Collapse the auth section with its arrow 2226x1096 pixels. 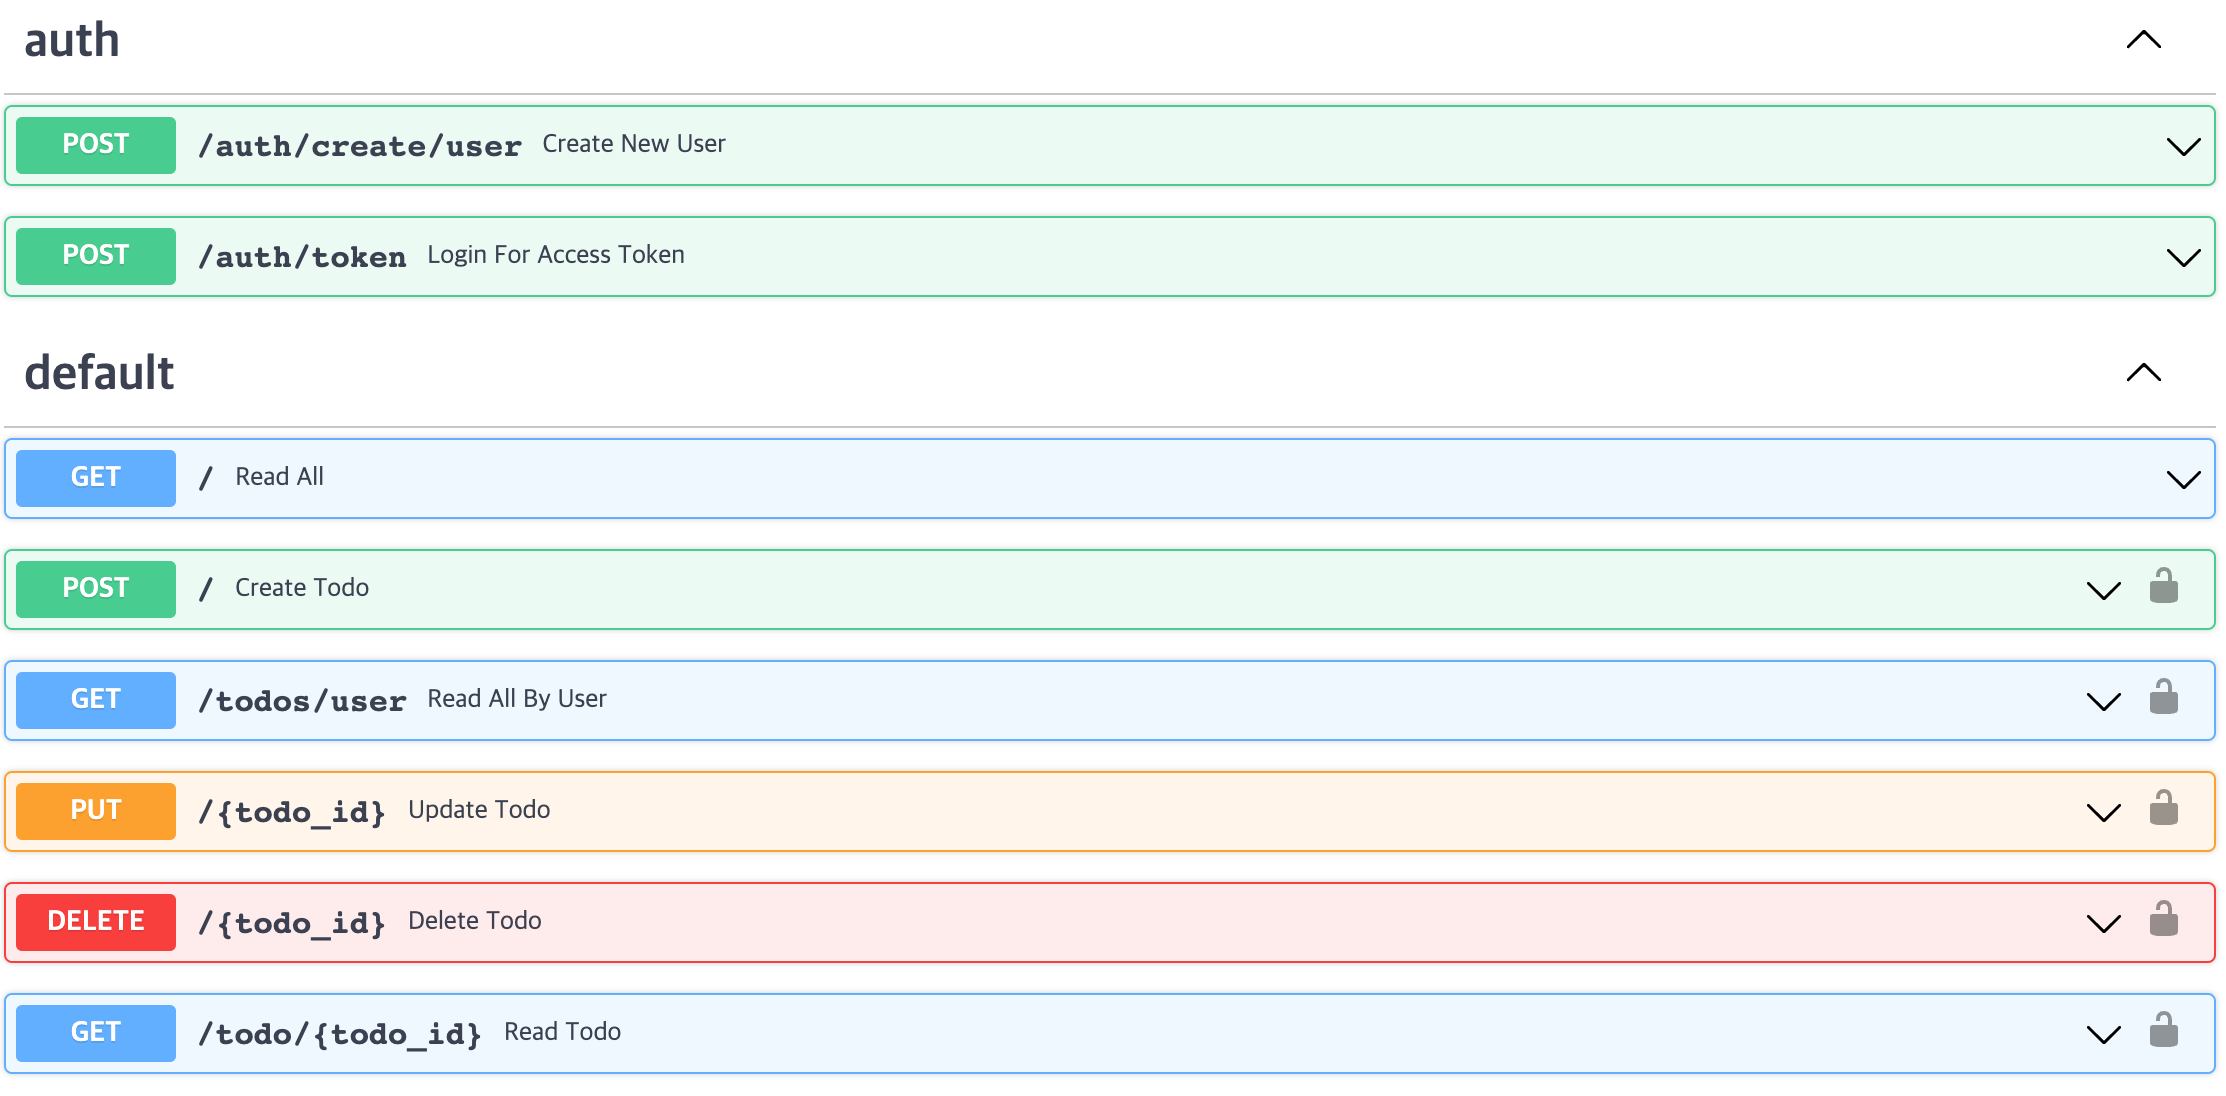(x=2143, y=40)
